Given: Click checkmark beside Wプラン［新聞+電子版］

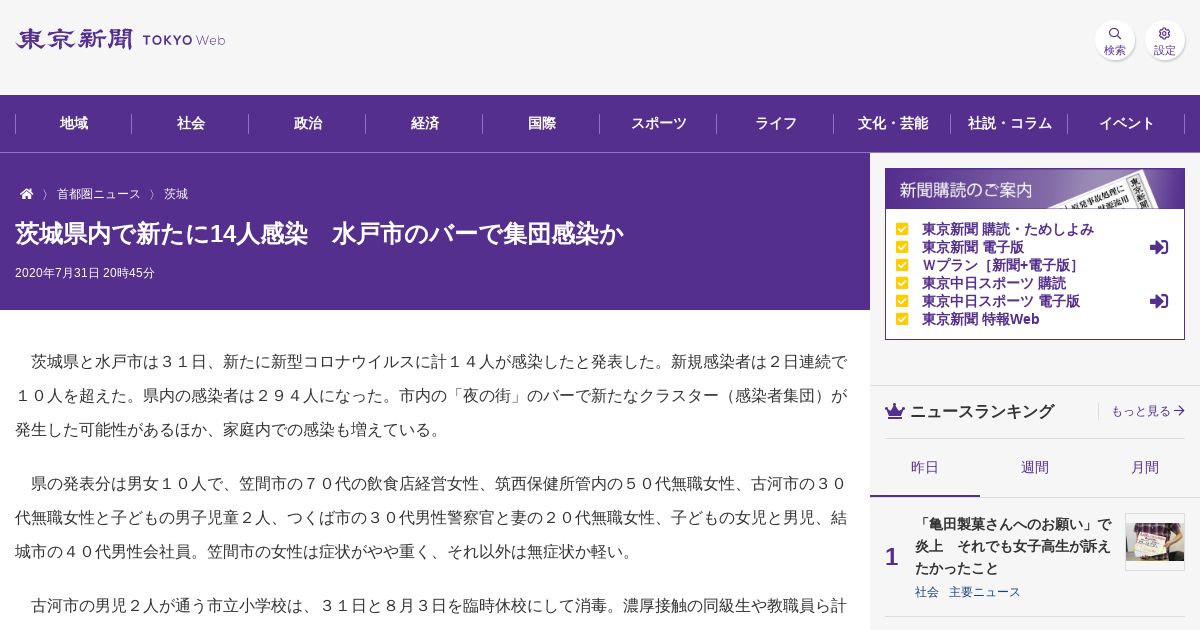Looking at the screenshot, I should (902, 265).
